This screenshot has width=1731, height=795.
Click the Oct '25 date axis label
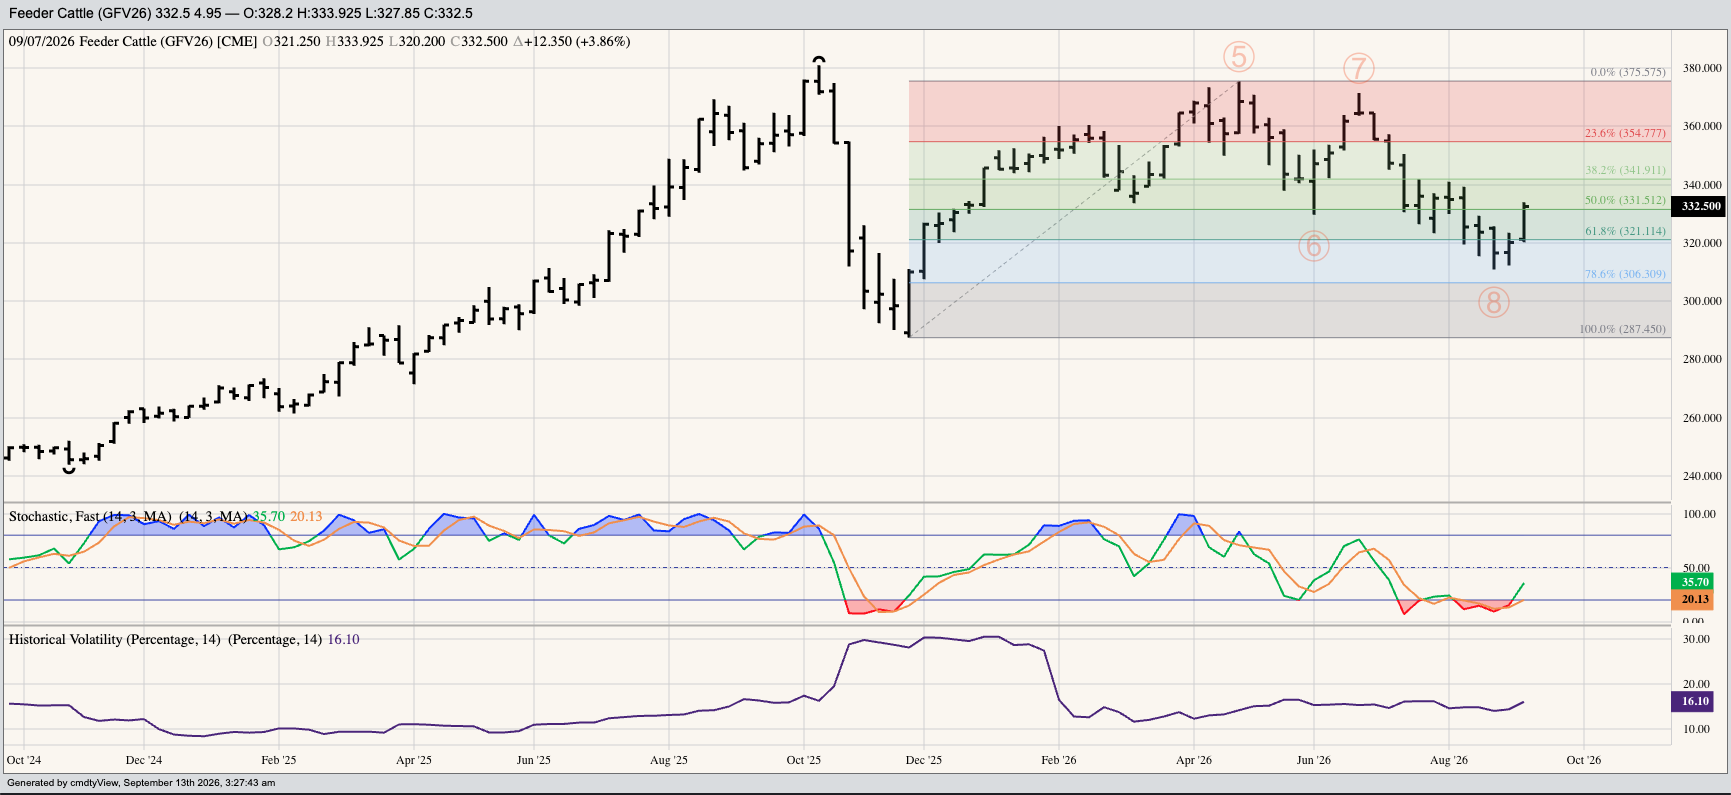point(803,760)
